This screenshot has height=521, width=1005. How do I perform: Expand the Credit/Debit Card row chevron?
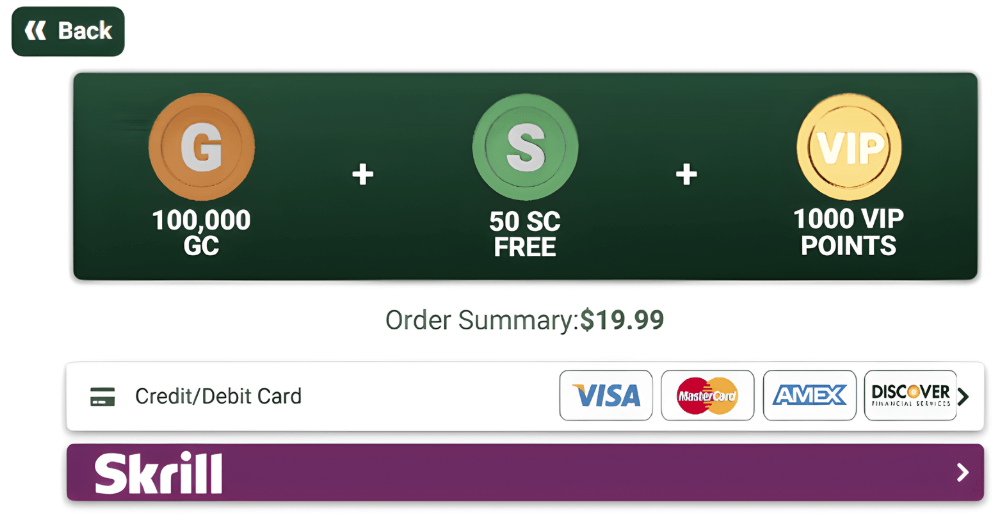pos(963,397)
